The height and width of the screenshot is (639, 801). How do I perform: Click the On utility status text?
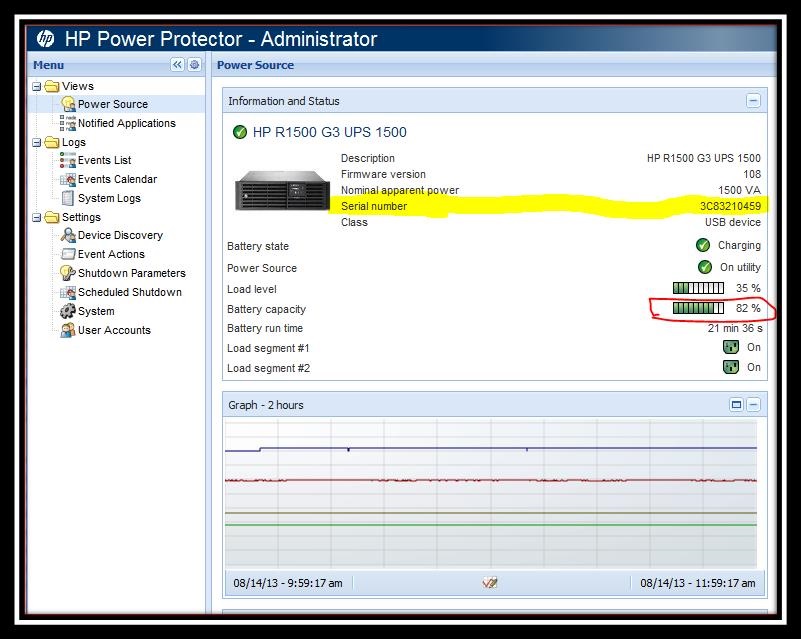tap(740, 267)
